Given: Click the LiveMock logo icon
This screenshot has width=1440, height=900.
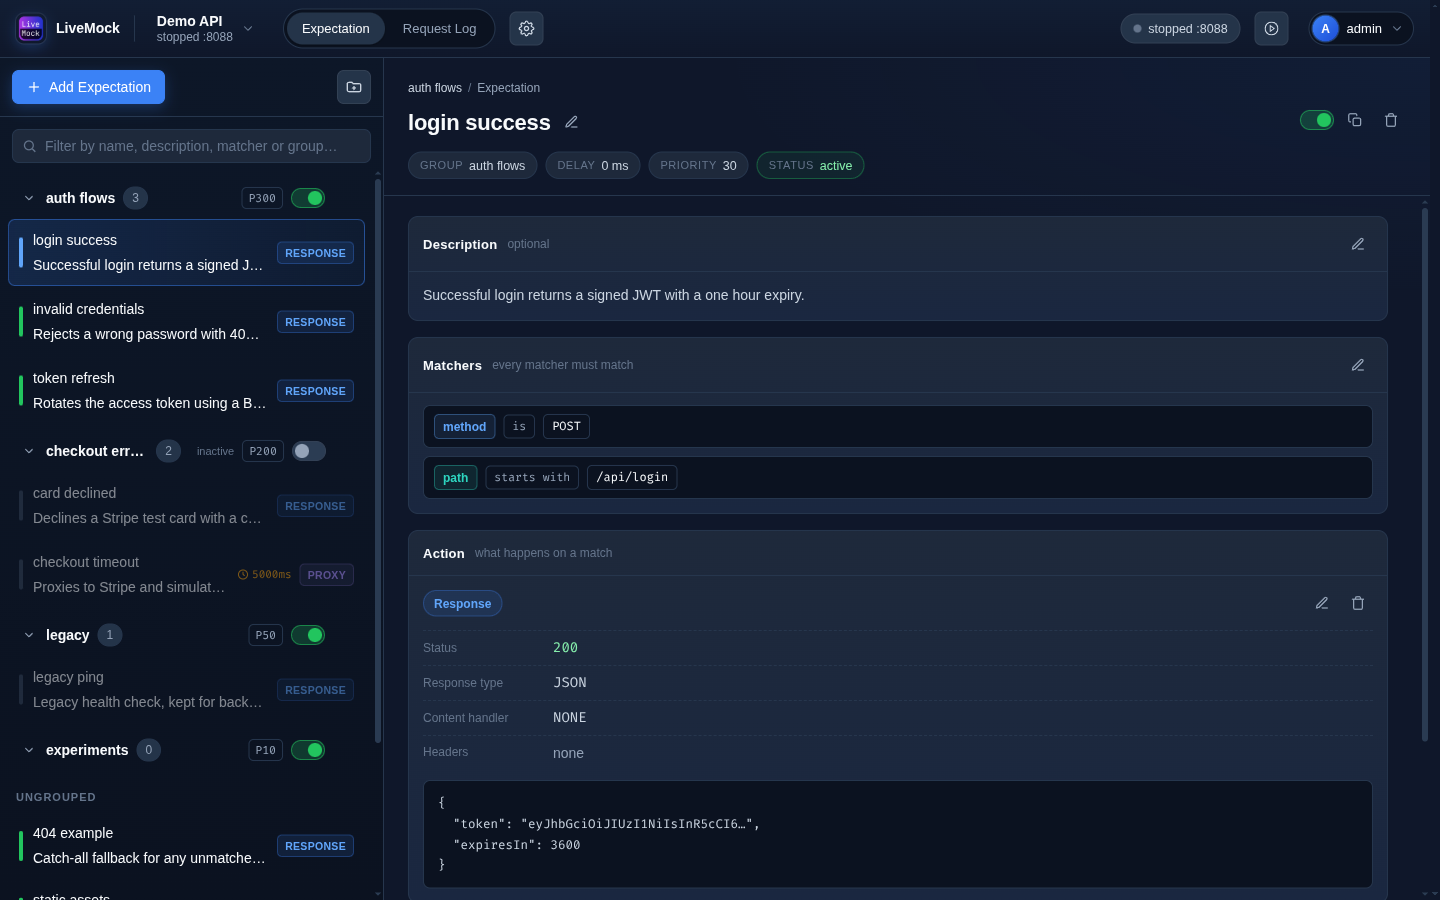Looking at the screenshot, I should [31, 29].
